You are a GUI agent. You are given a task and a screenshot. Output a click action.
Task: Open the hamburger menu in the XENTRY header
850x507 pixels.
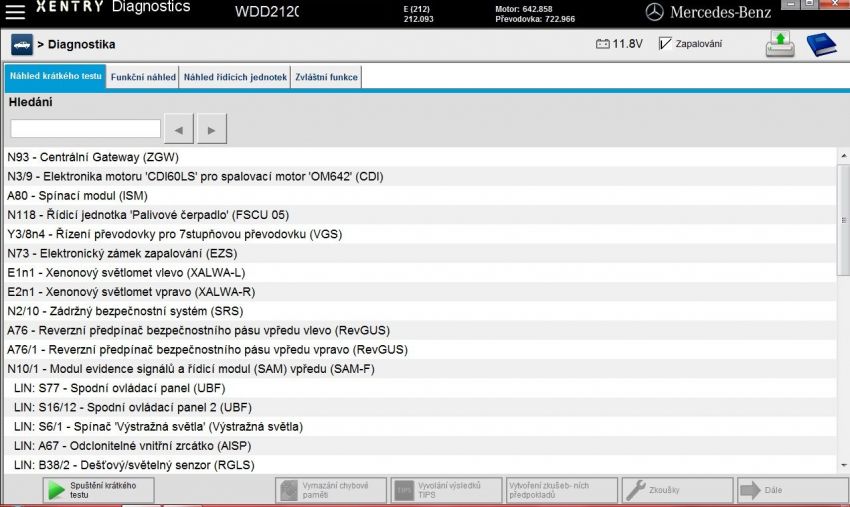16,11
